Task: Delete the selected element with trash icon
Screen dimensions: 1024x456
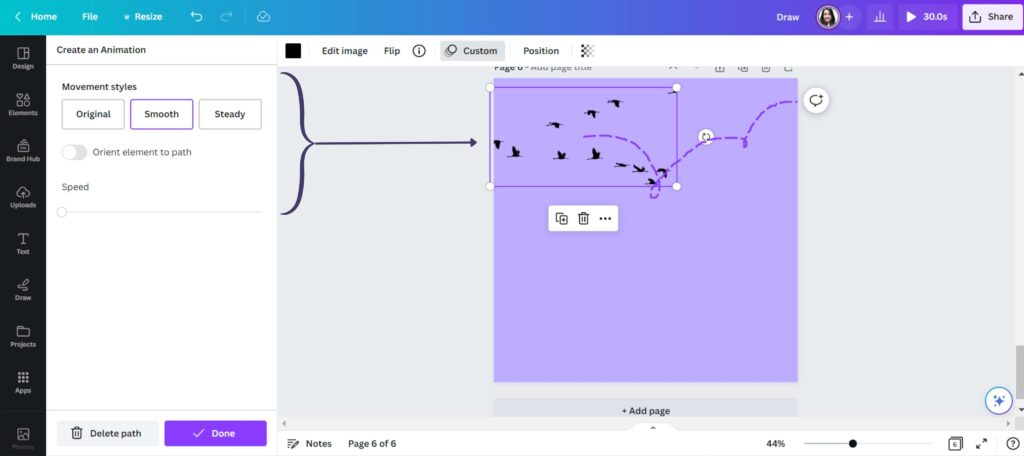Action: [583, 218]
